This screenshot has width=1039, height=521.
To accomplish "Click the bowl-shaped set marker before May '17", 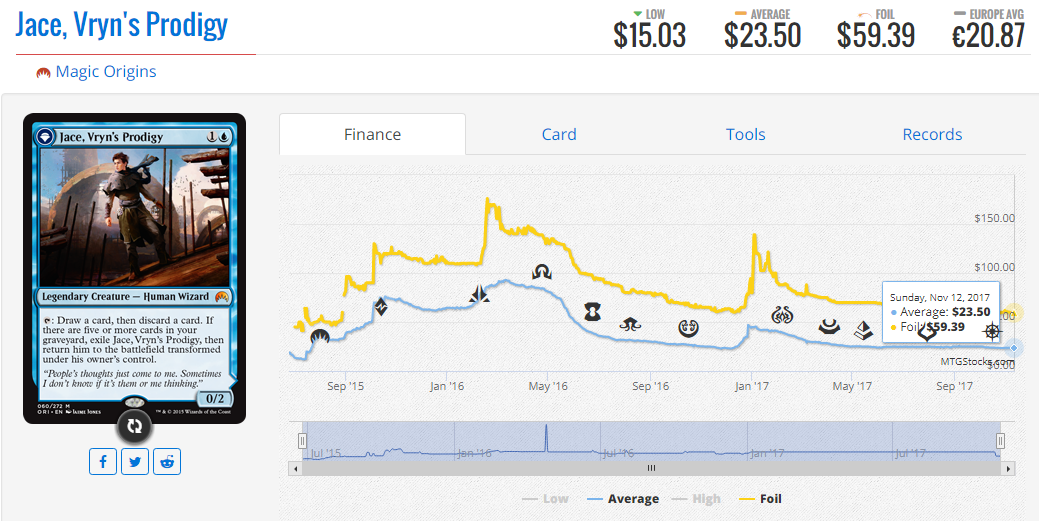I will [x=828, y=326].
